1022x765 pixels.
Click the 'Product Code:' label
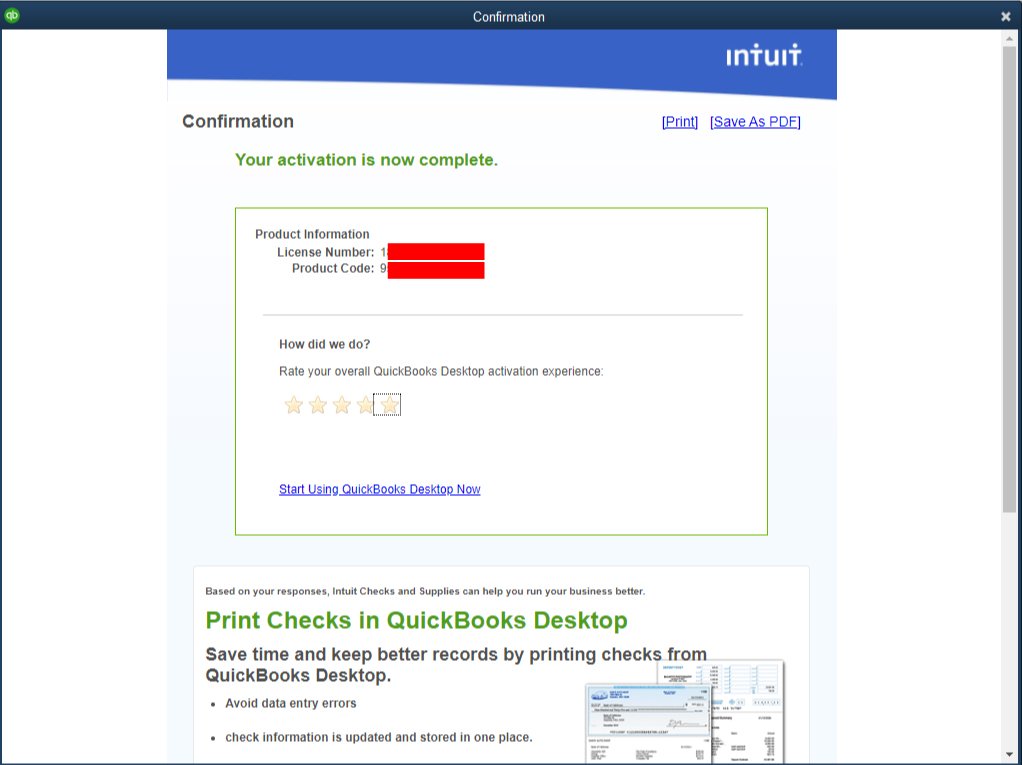tap(333, 268)
